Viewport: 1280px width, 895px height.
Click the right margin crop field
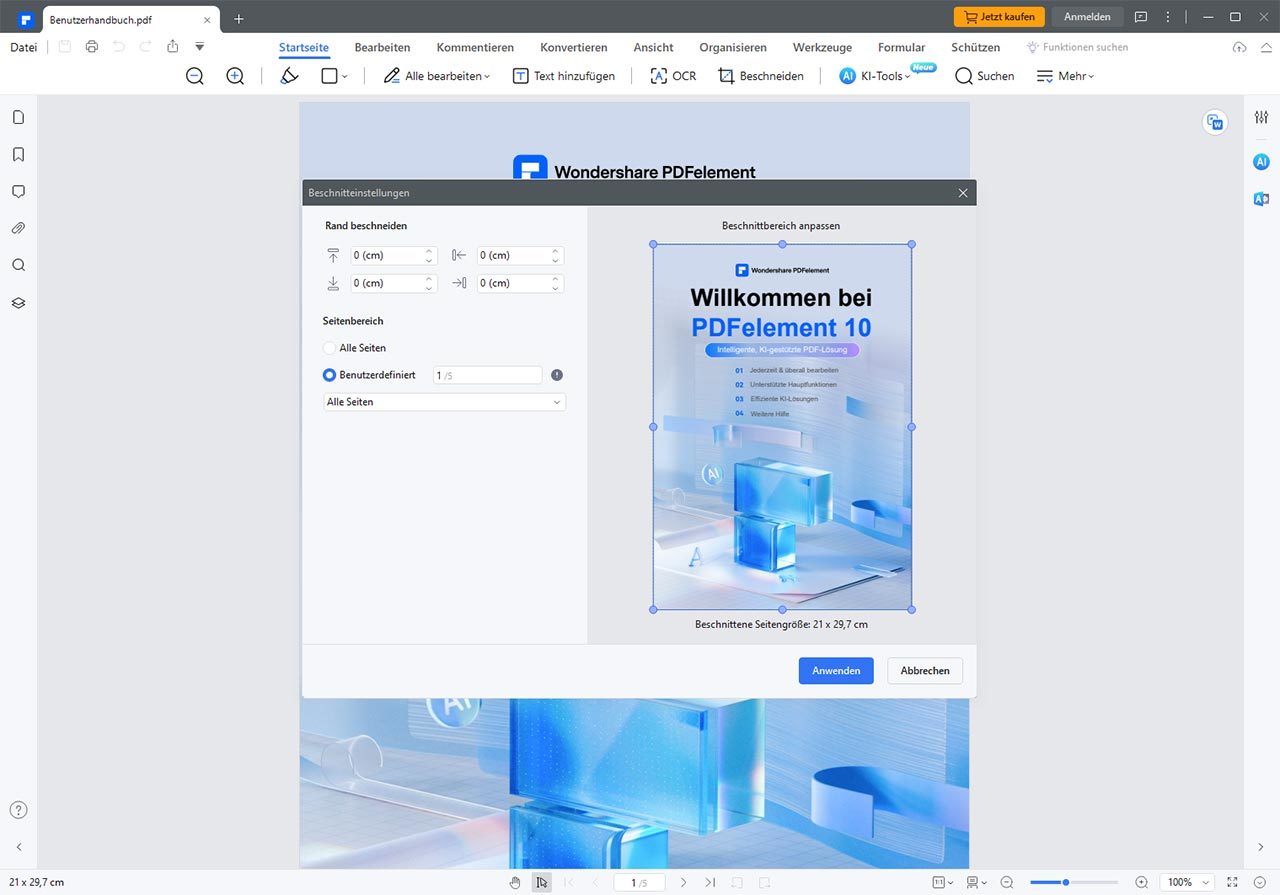pyautogui.click(x=520, y=283)
